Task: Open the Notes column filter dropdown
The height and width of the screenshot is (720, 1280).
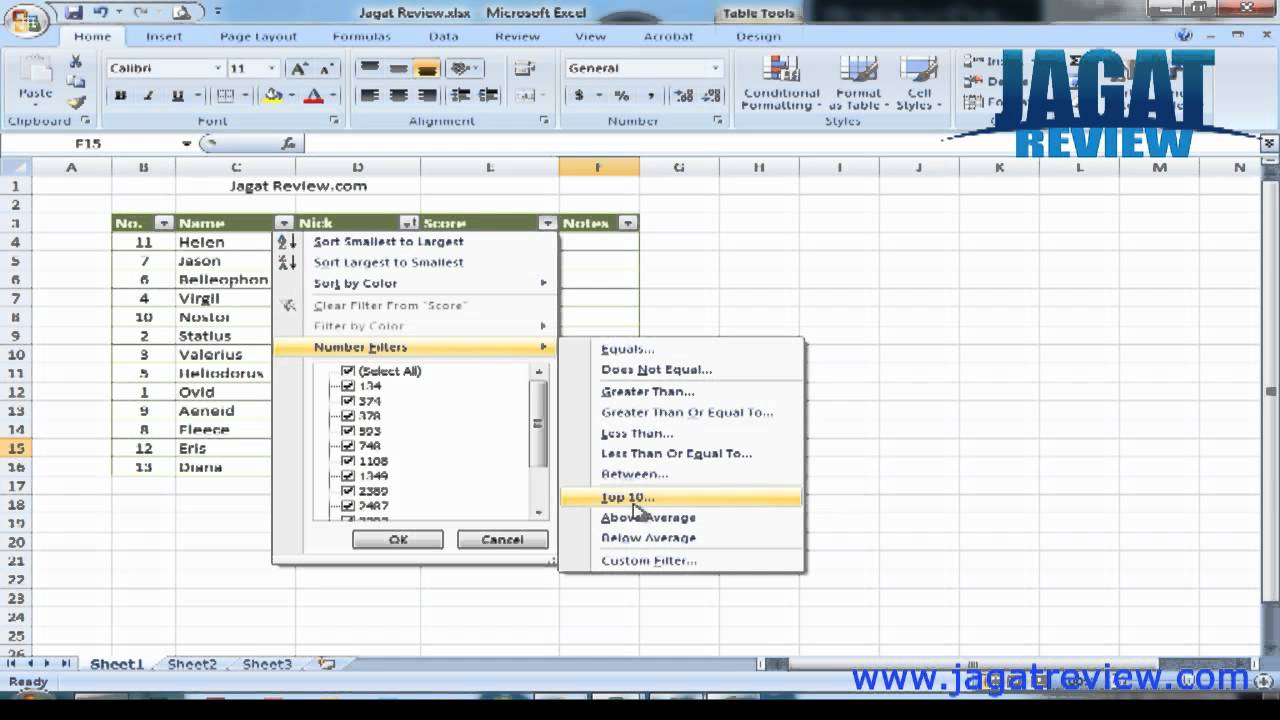Action: [x=628, y=223]
